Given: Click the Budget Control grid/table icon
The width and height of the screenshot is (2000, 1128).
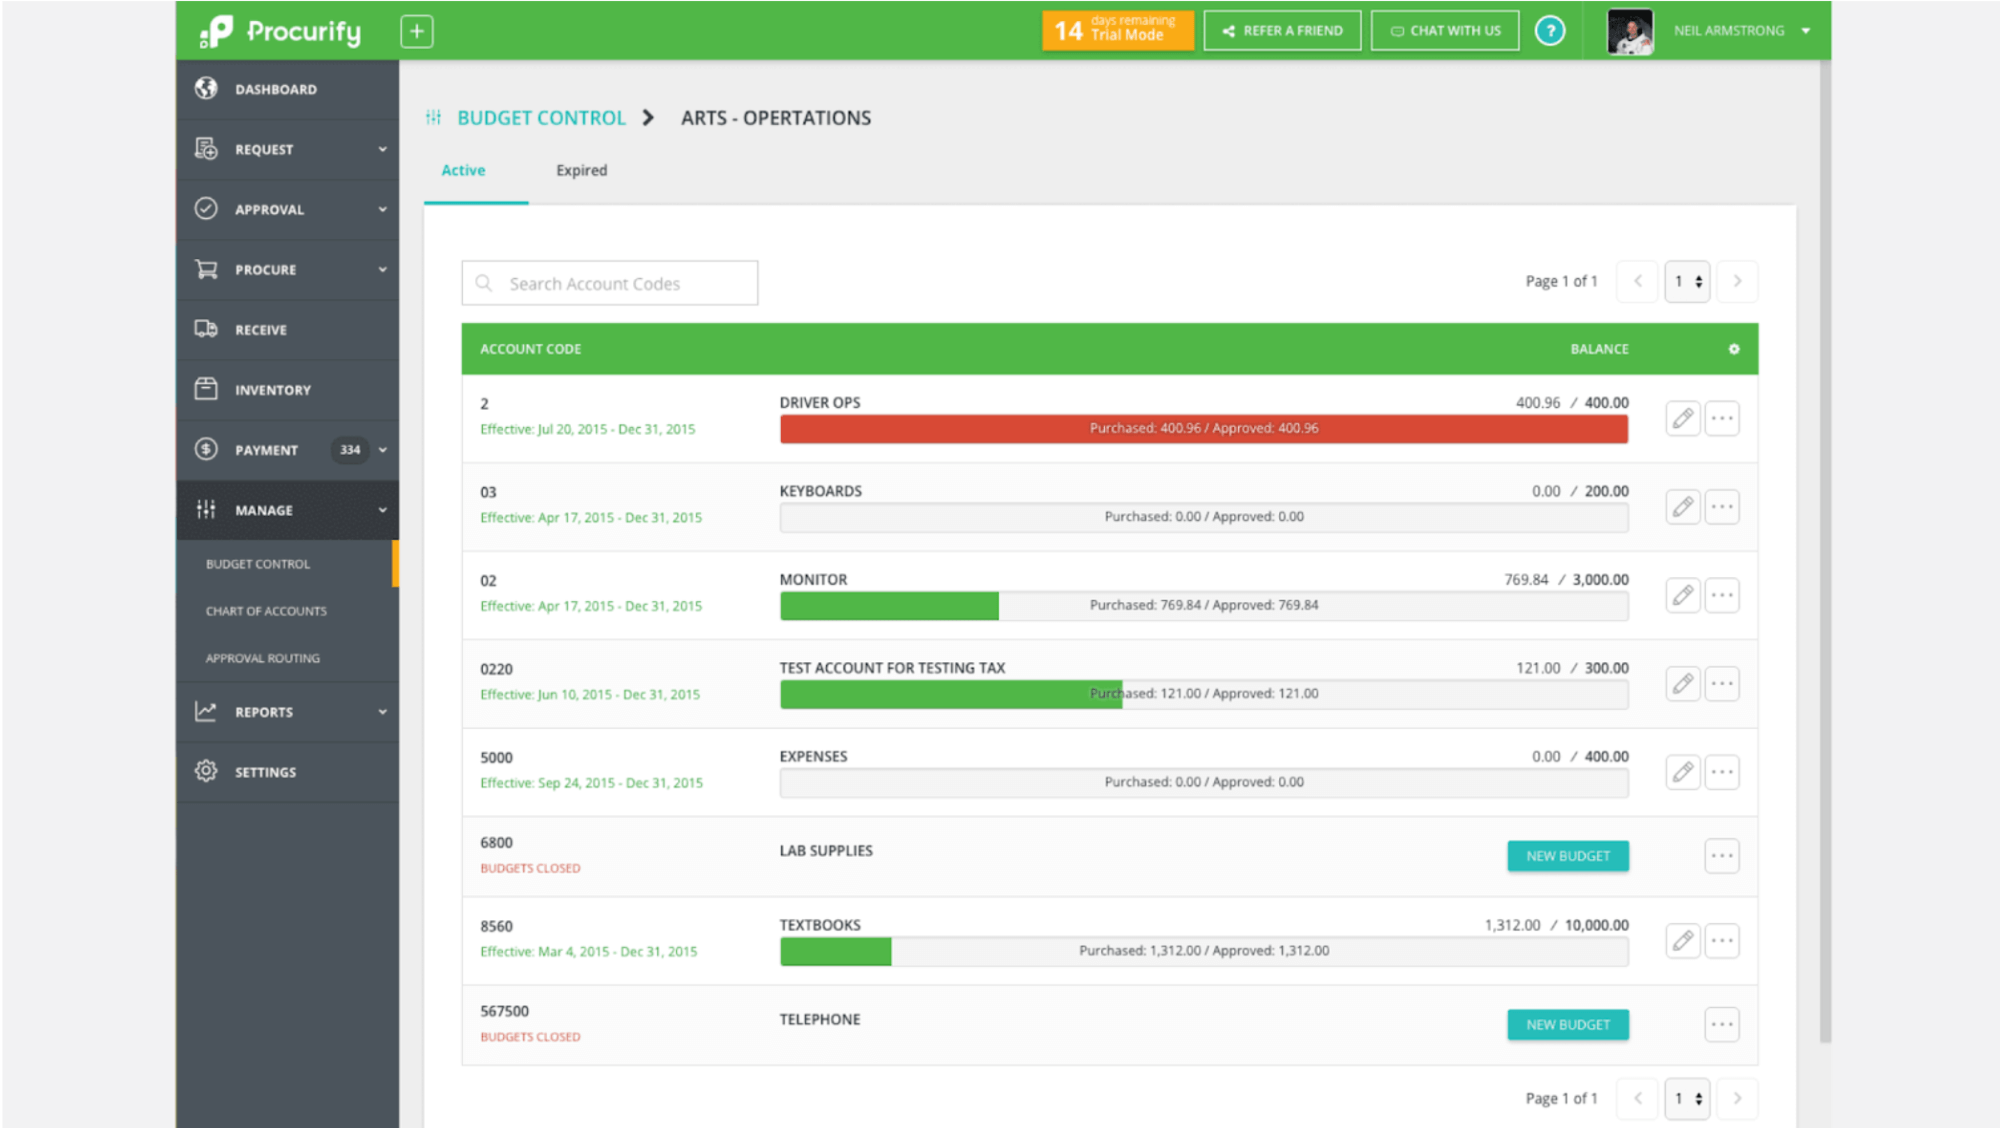Looking at the screenshot, I should click(x=437, y=117).
